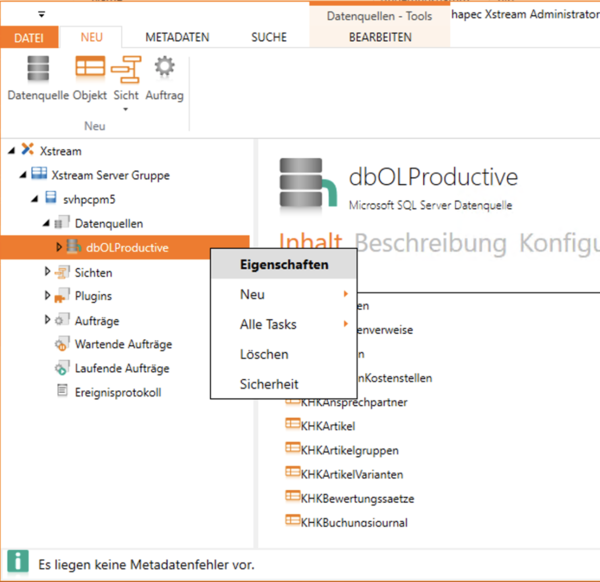Open the Alle Tasks submenu
Image resolution: width=600 pixels, height=582 pixels.
pyautogui.click(x=284, y=324)
